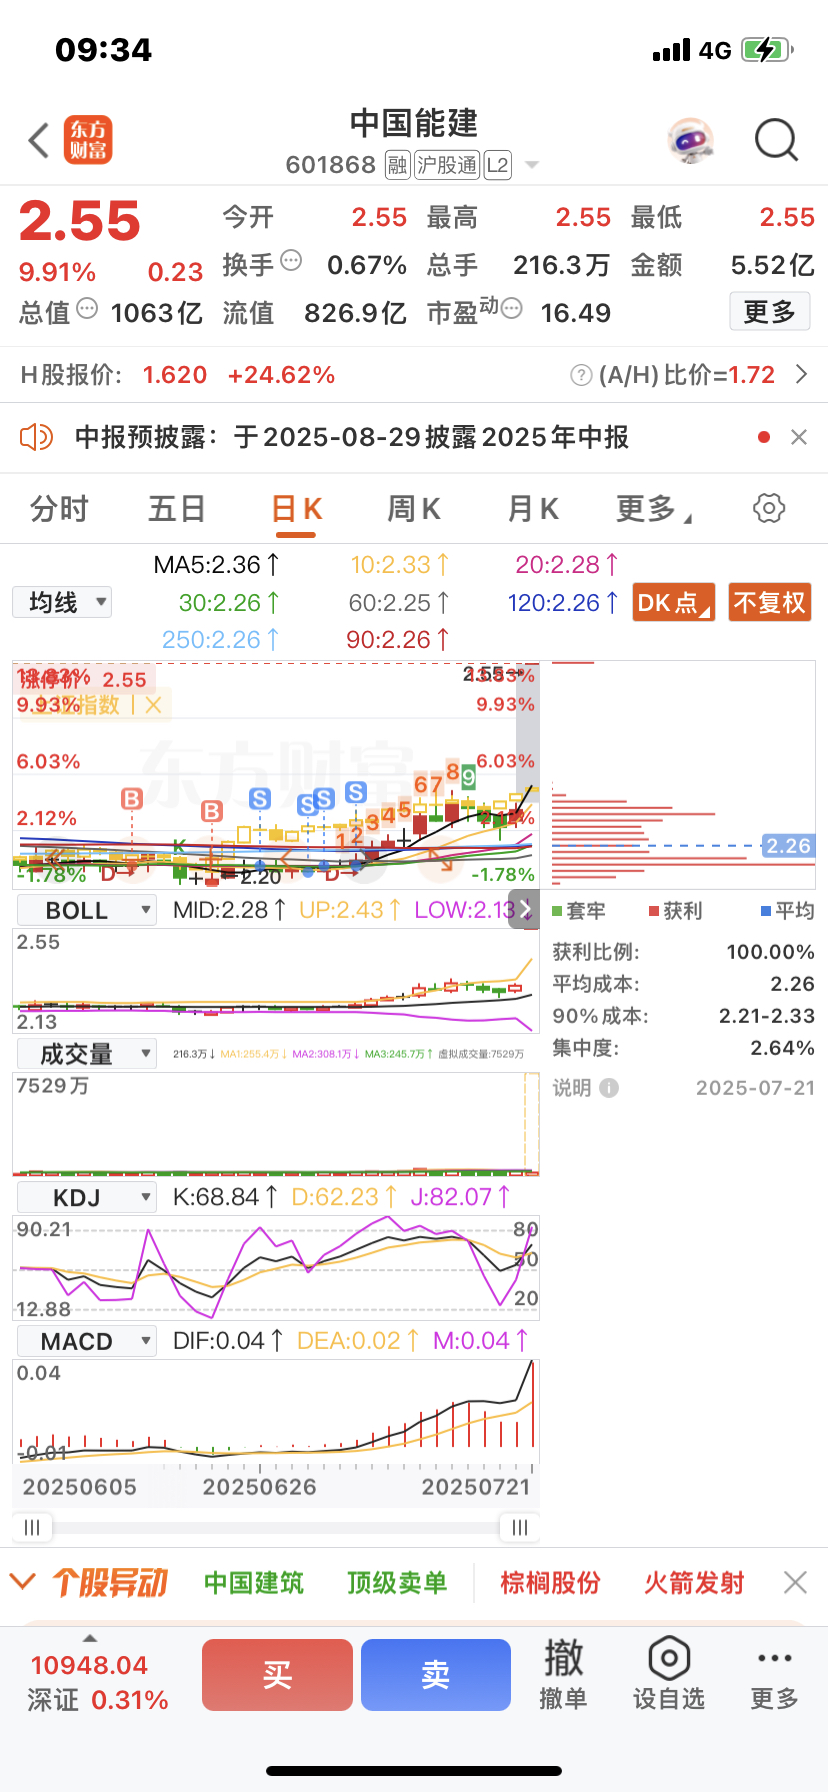The height and width of the screenshot is (1792, 828).
Task: Tap the red 买 buy button
Action: click(277, 1675)
